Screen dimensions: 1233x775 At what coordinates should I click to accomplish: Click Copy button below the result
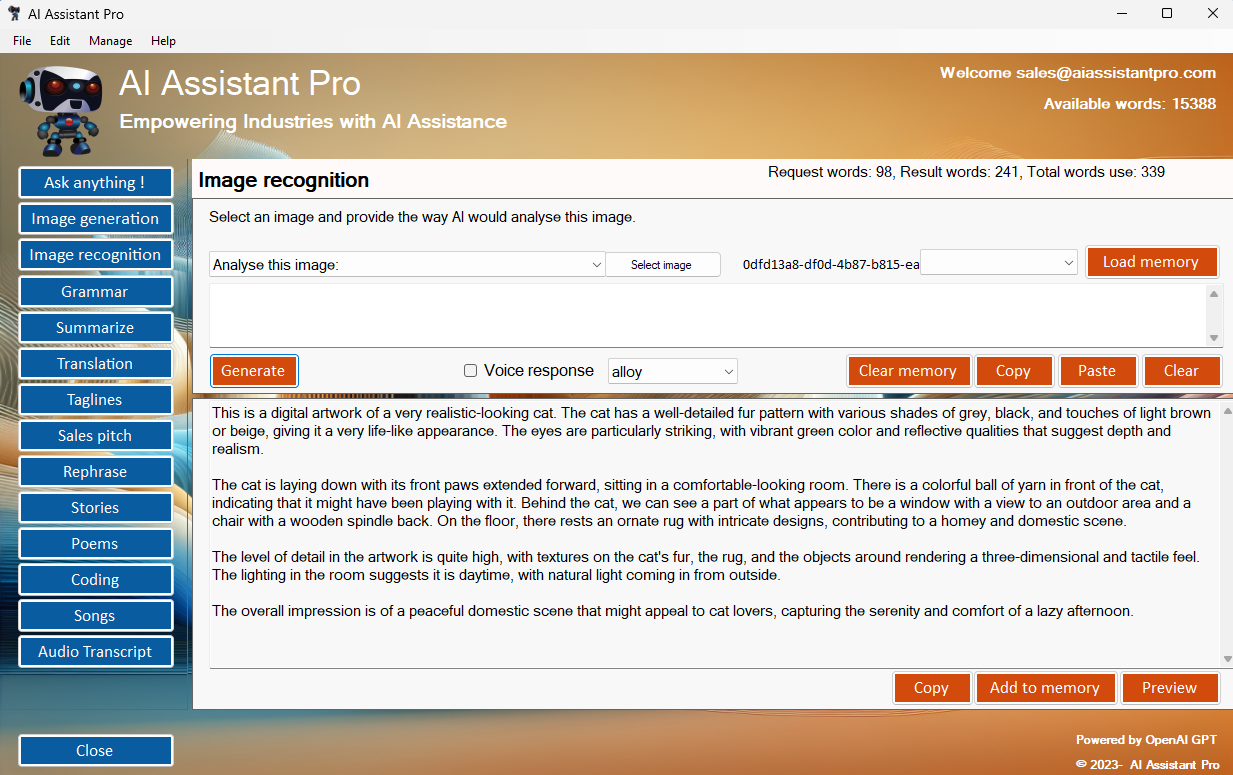click(931, 688)
